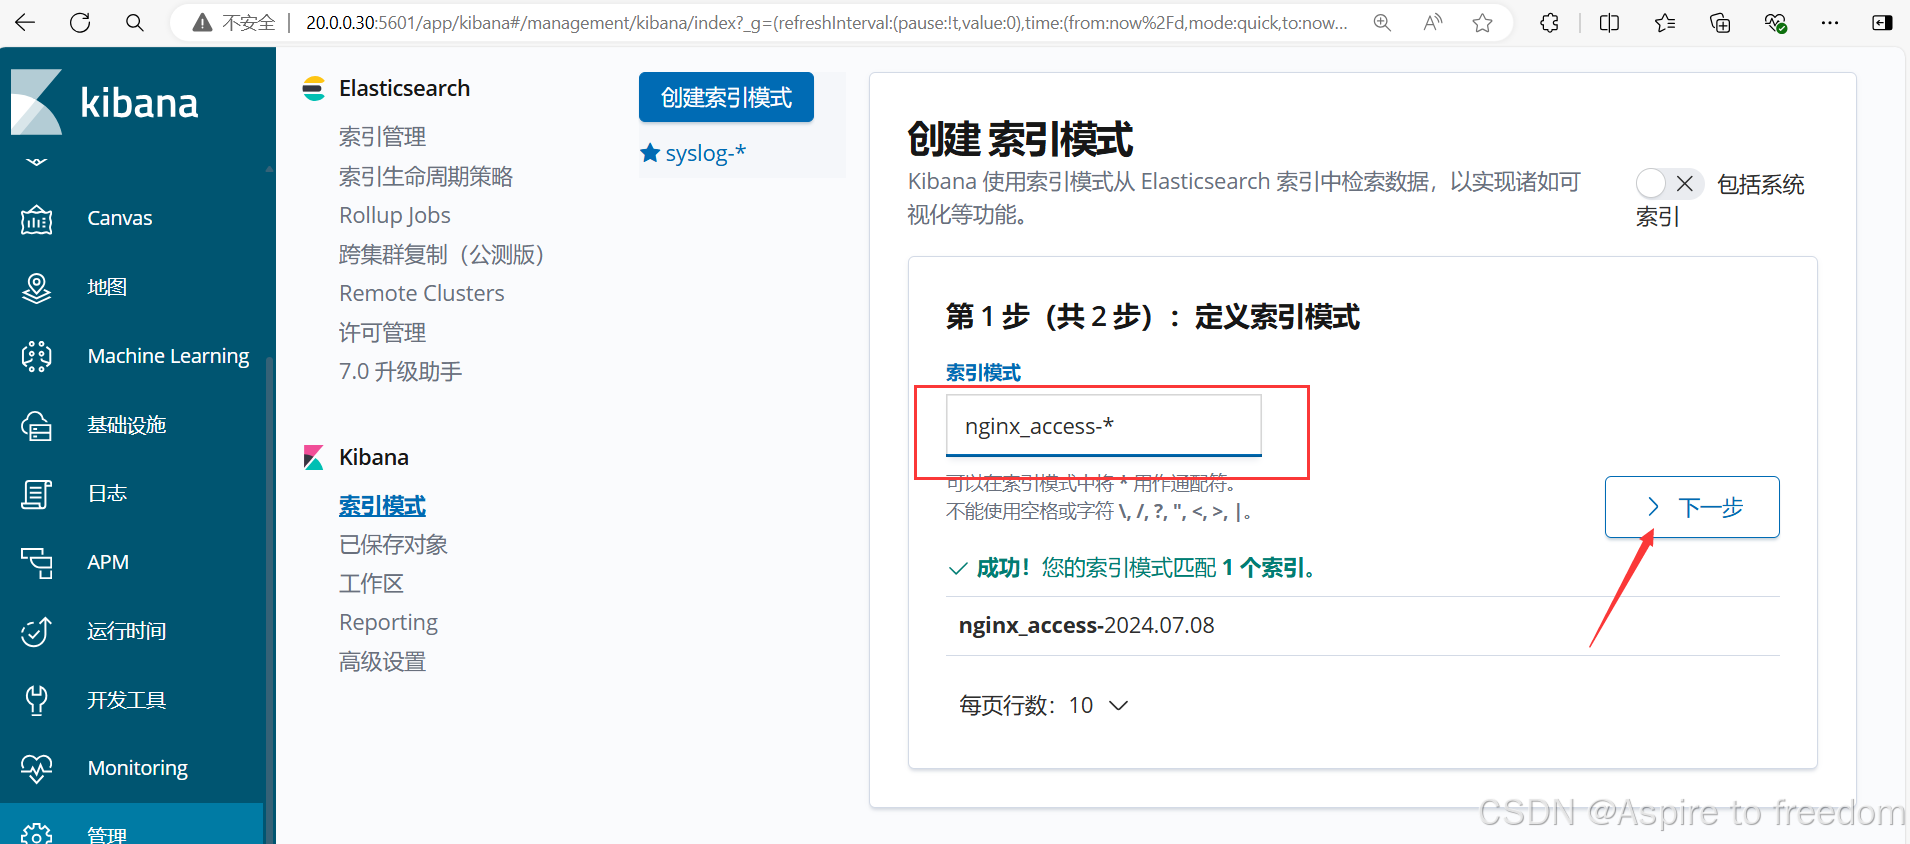The image size is (1910, 844).
Task: Click the zoom icon in address bar
Action: point(1382,22)
